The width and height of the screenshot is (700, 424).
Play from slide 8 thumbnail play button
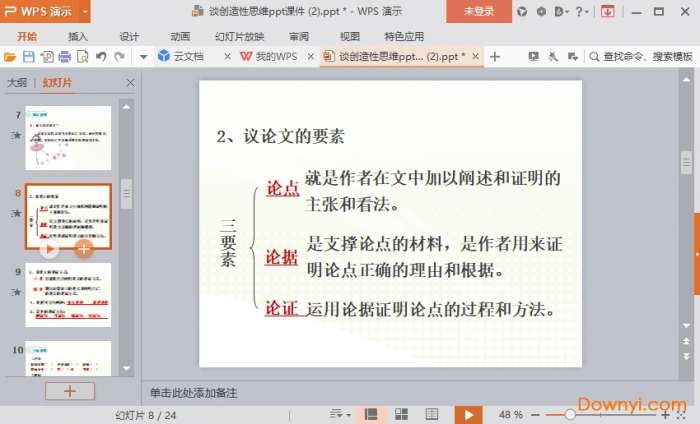[x=49, y=249]
